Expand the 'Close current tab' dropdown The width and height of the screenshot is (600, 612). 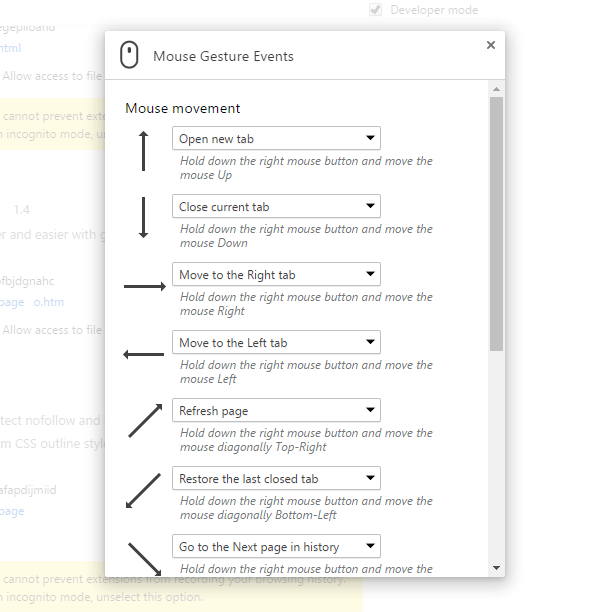pos(276,207)
